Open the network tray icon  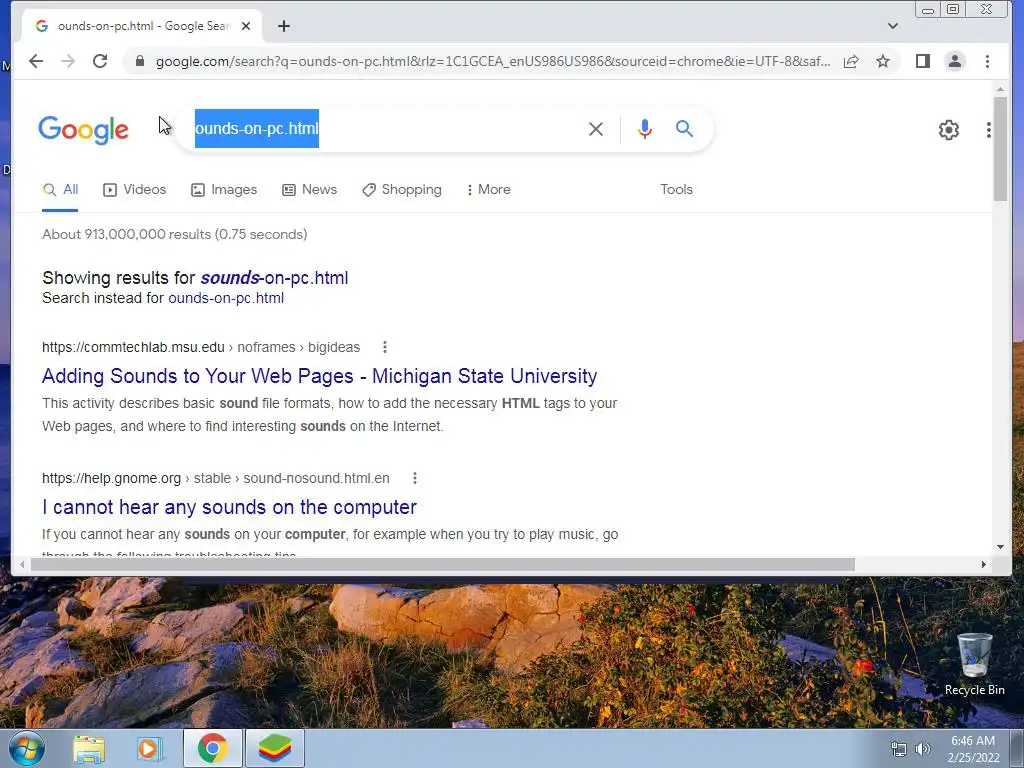pyautogui.click(x=899, y=749)
